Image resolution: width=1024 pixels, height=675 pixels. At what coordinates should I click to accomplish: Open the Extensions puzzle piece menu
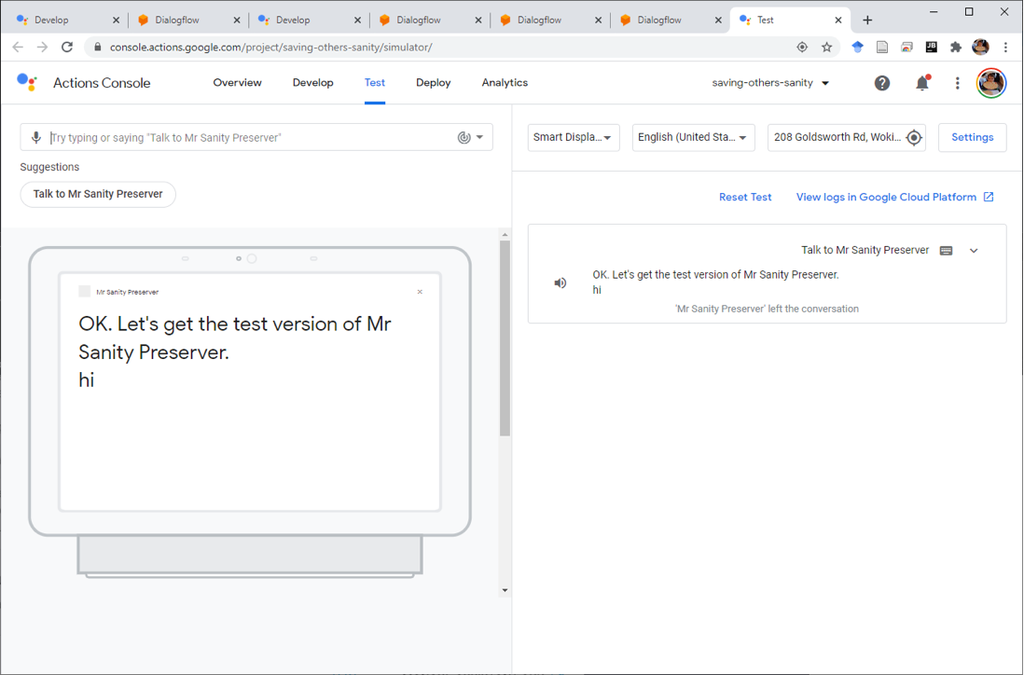point(955,47)
